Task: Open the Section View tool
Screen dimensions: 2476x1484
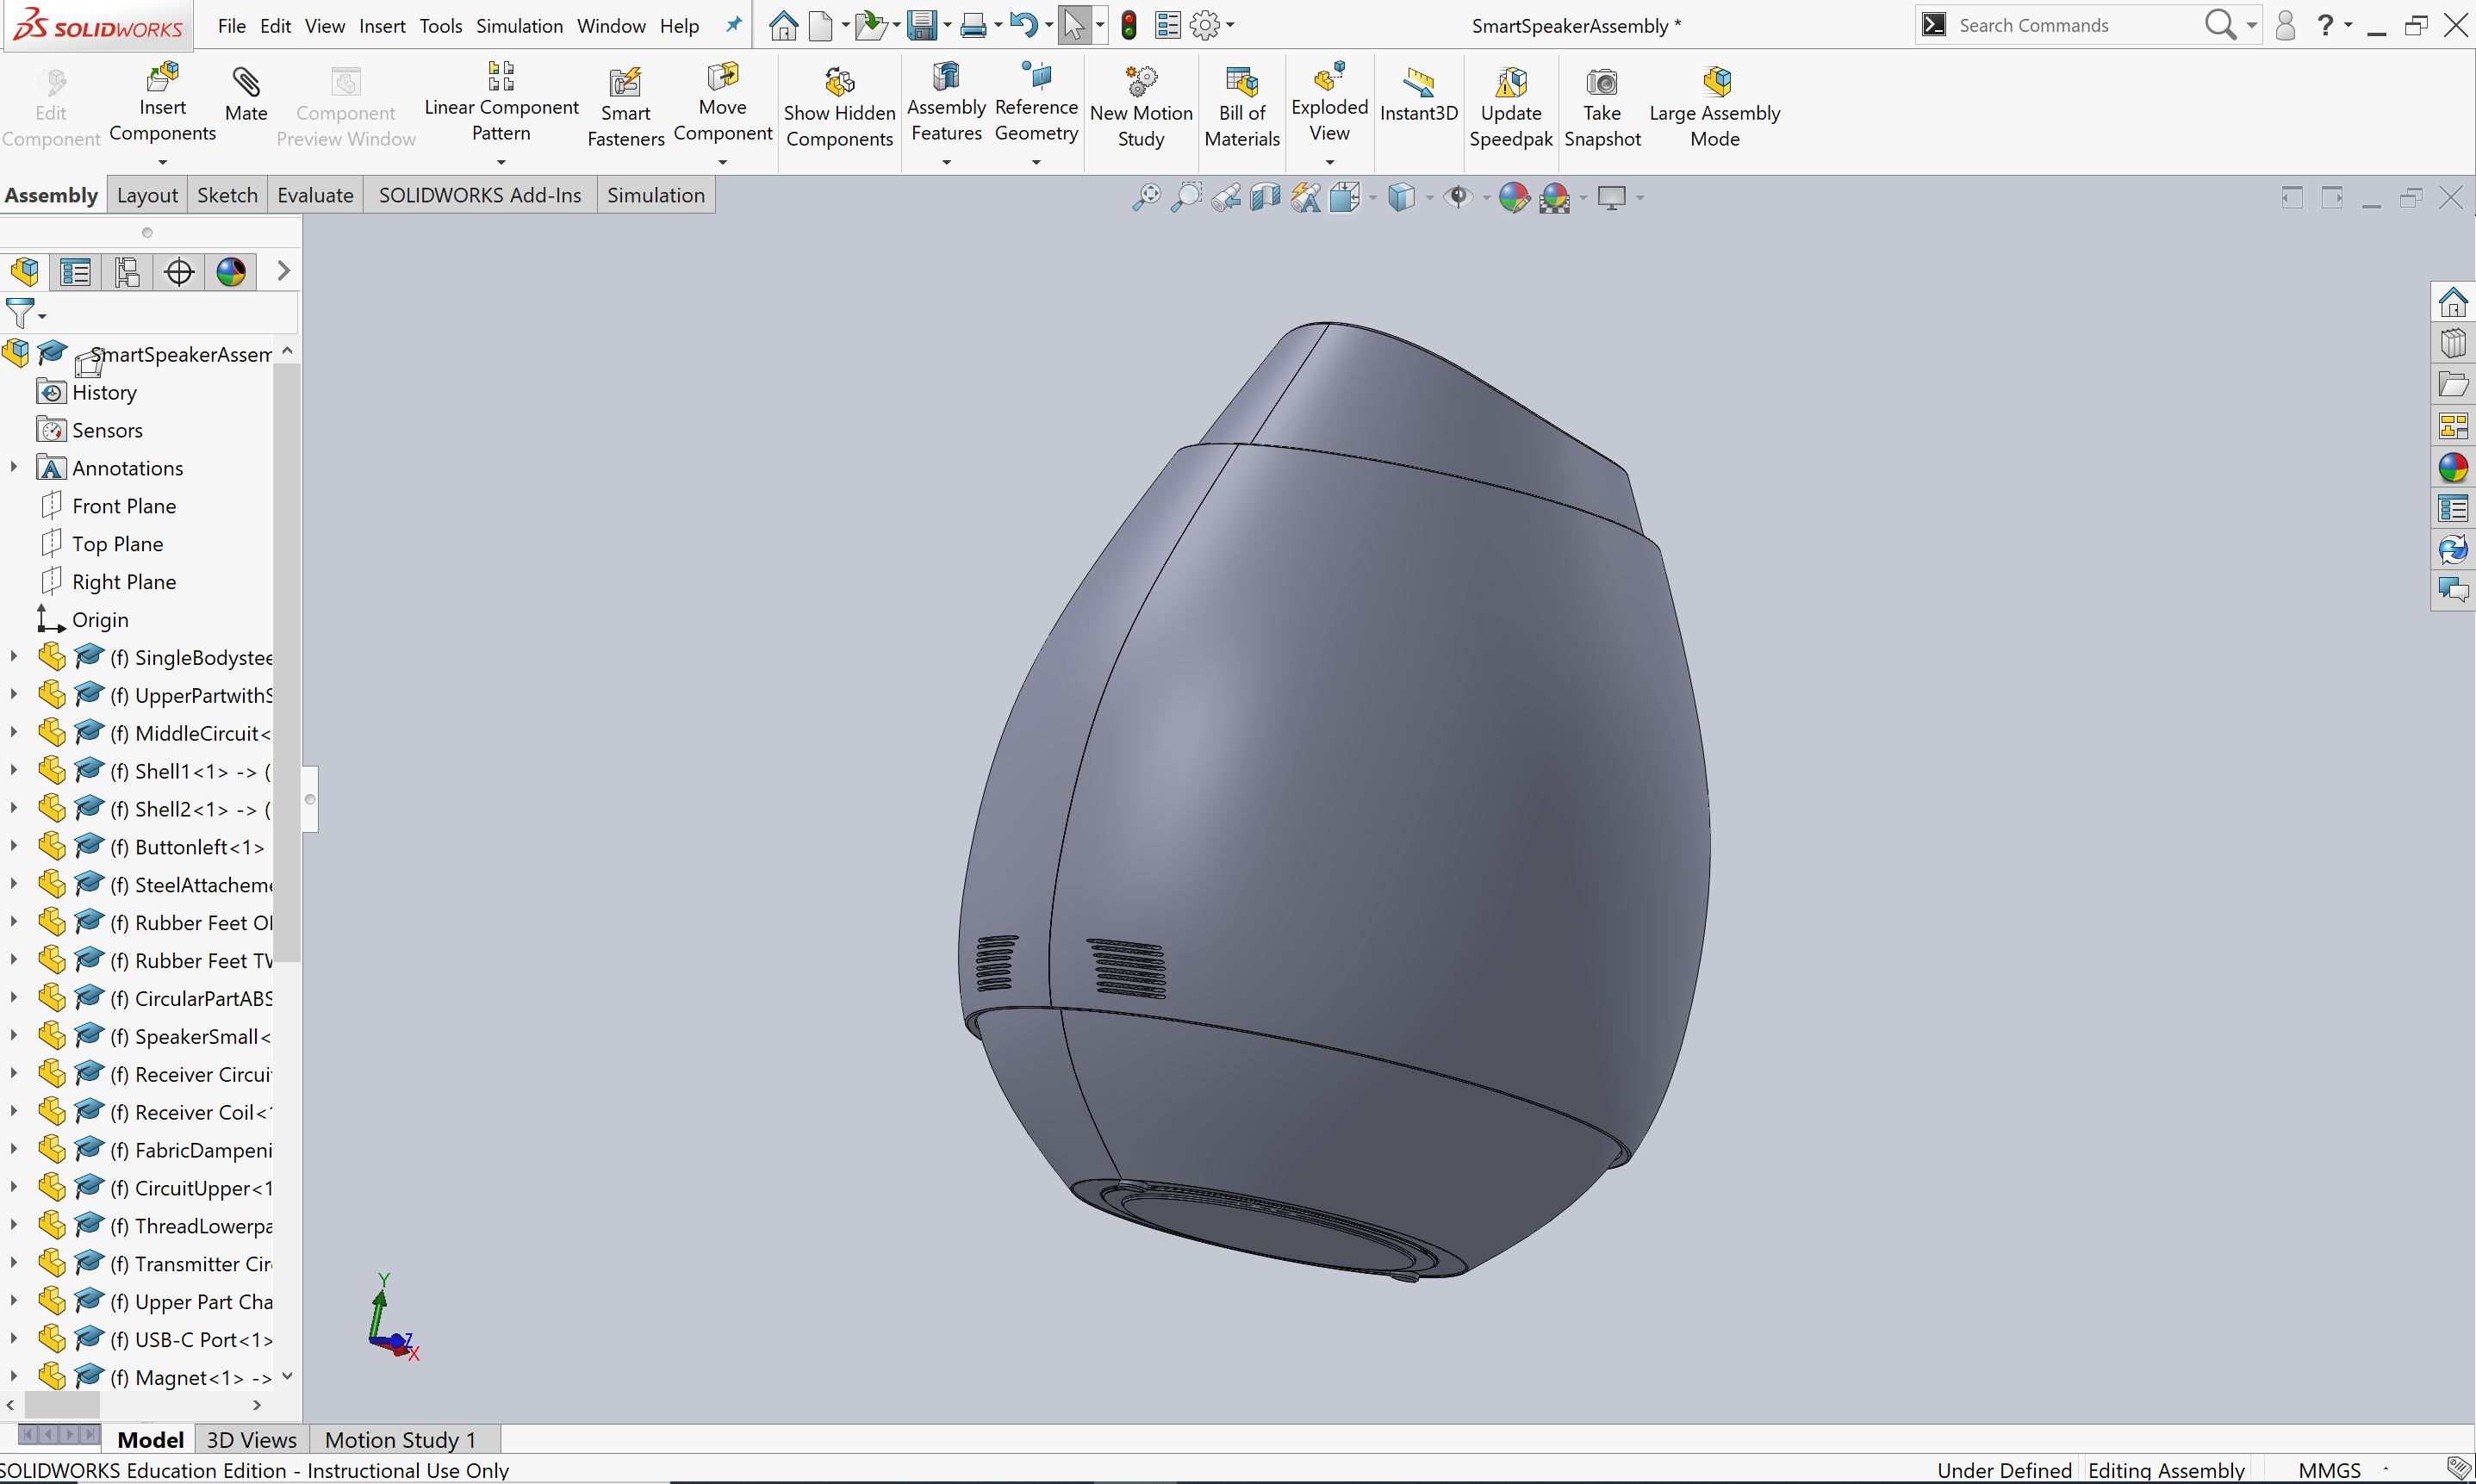Action: (x=1265, y=197)
